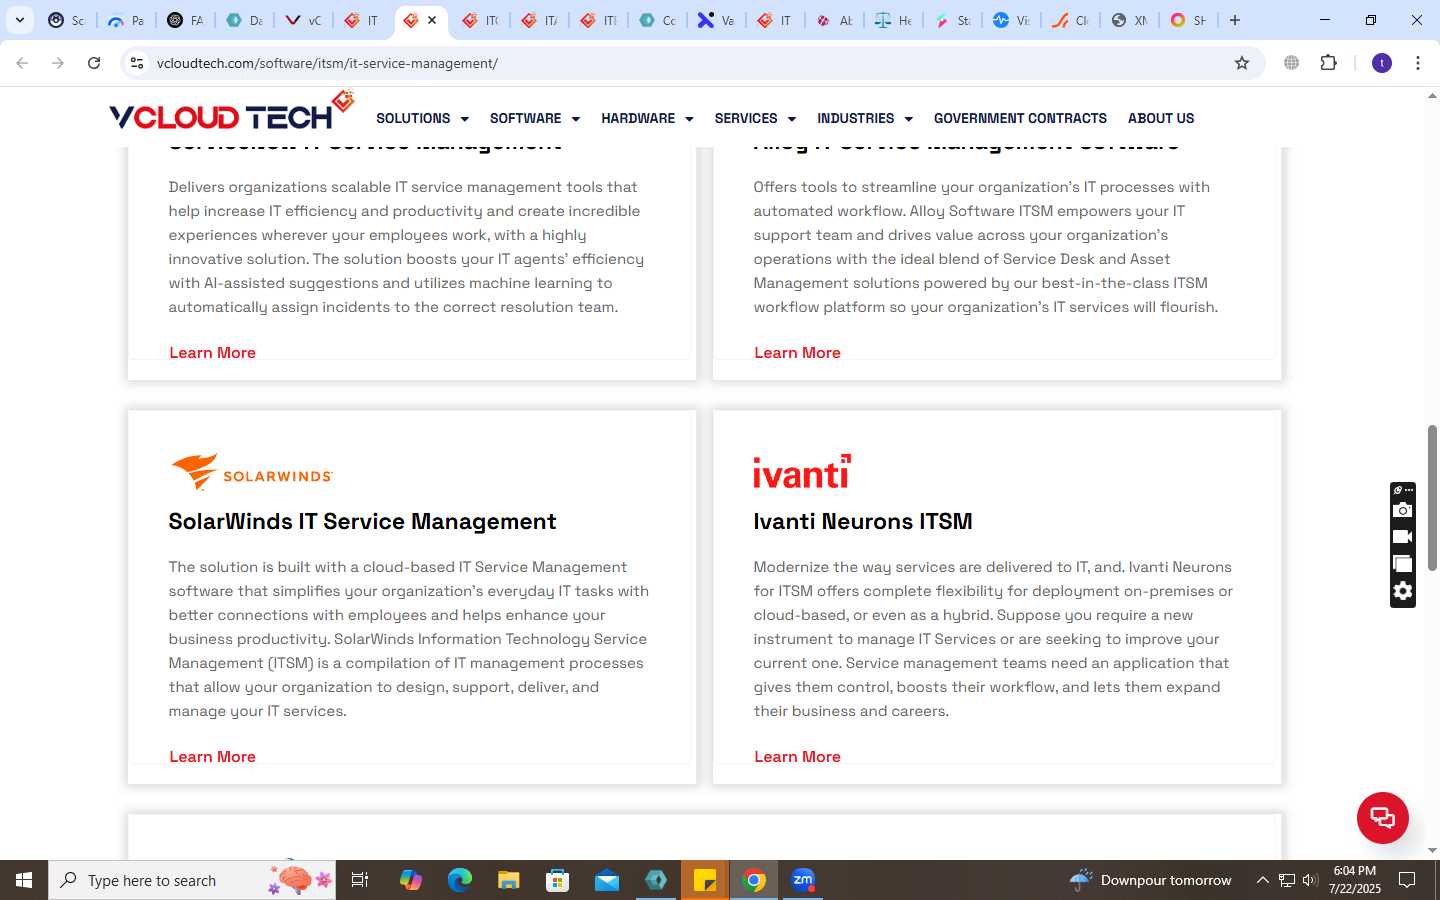View site information icon in address bar
1440x900 pixels.
137,63
